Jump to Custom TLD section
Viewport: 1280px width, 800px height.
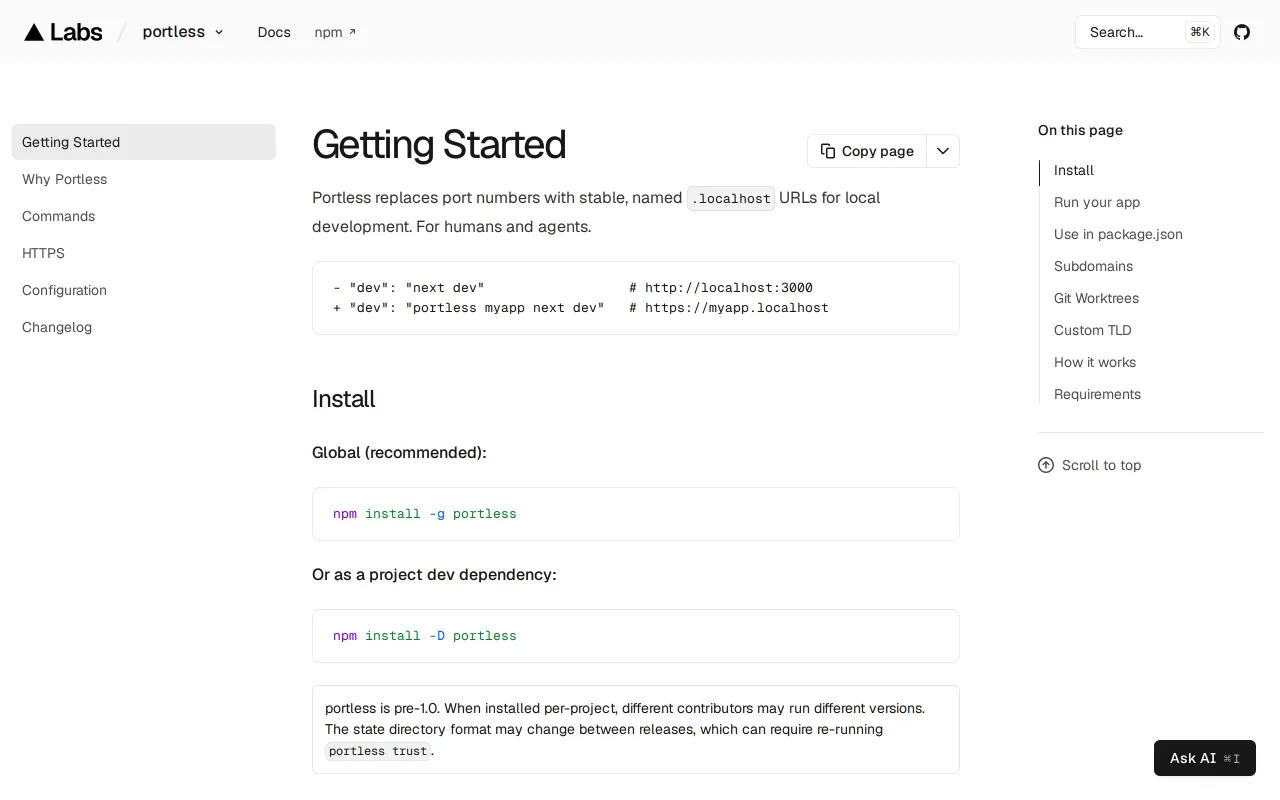(1093, 330)
